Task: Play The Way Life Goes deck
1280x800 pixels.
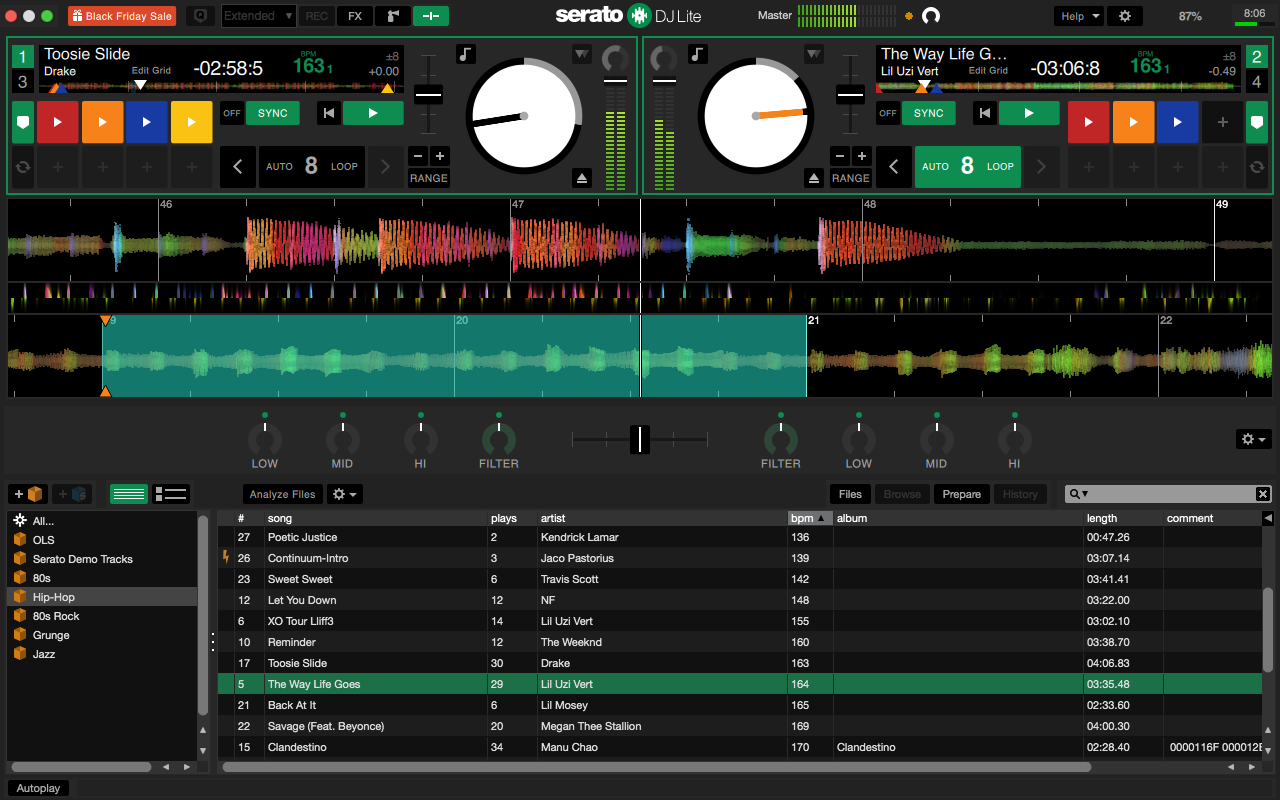Action: tap(1029, 113)
